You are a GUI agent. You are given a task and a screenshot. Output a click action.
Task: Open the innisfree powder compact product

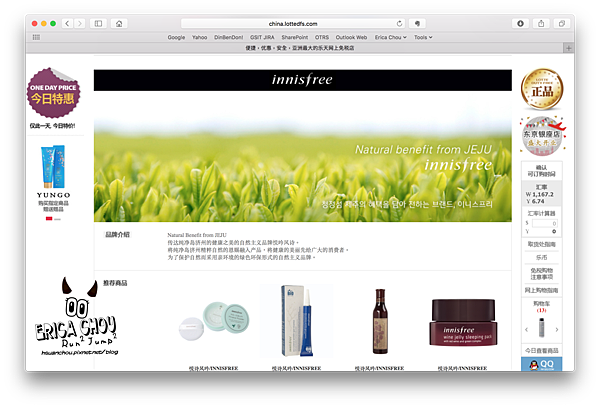pos(214,321)
